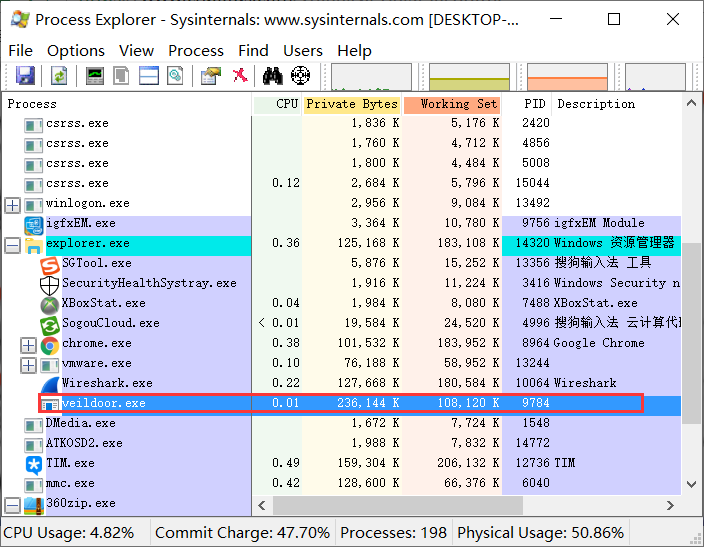Select the Wireshark.exe fin icon
This screenshot has height=547, width=704.
click(49, 385)
